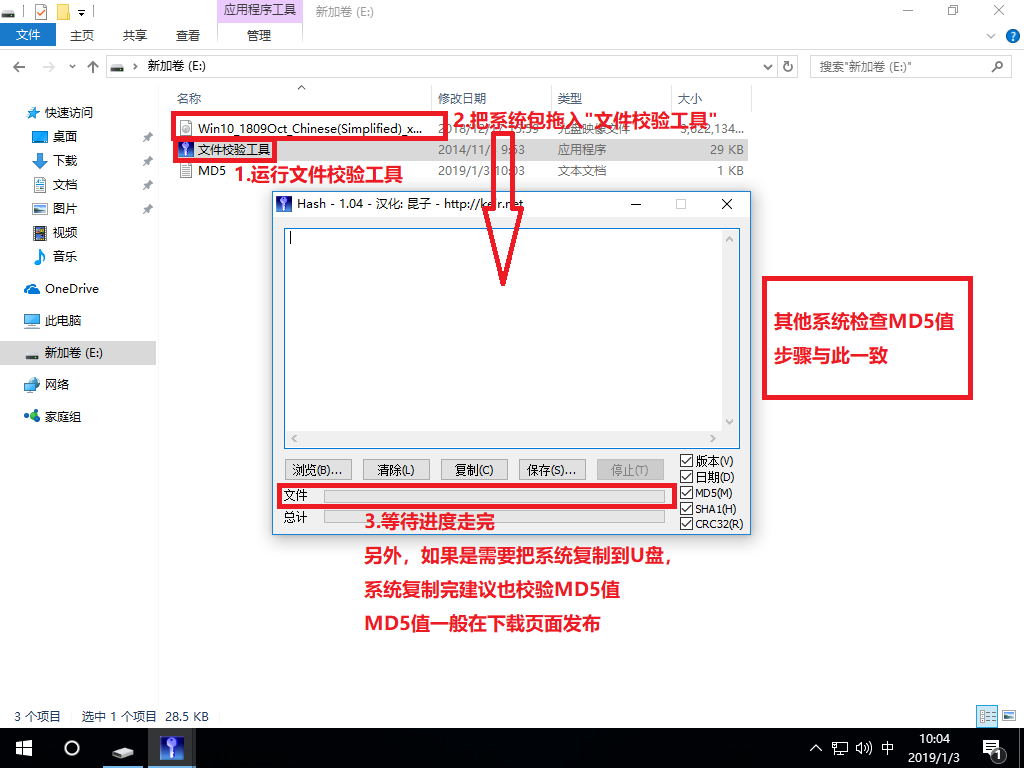Open the 管理 application tools tab
The width and height of the screenshot is (1024, 768).
click(x=258, y=34)
